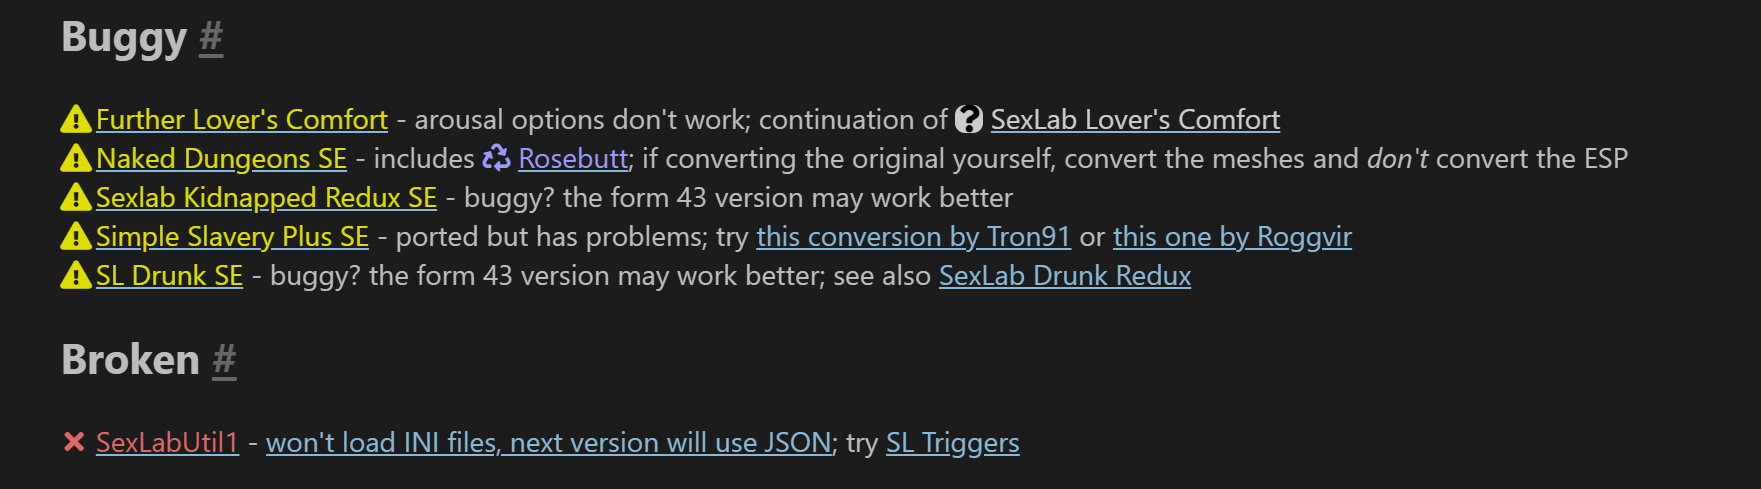Click the warning icon beside Simple Slavery Plus SE
Image resolution: width=1761 pixels, height=489 pixels.
76,237
